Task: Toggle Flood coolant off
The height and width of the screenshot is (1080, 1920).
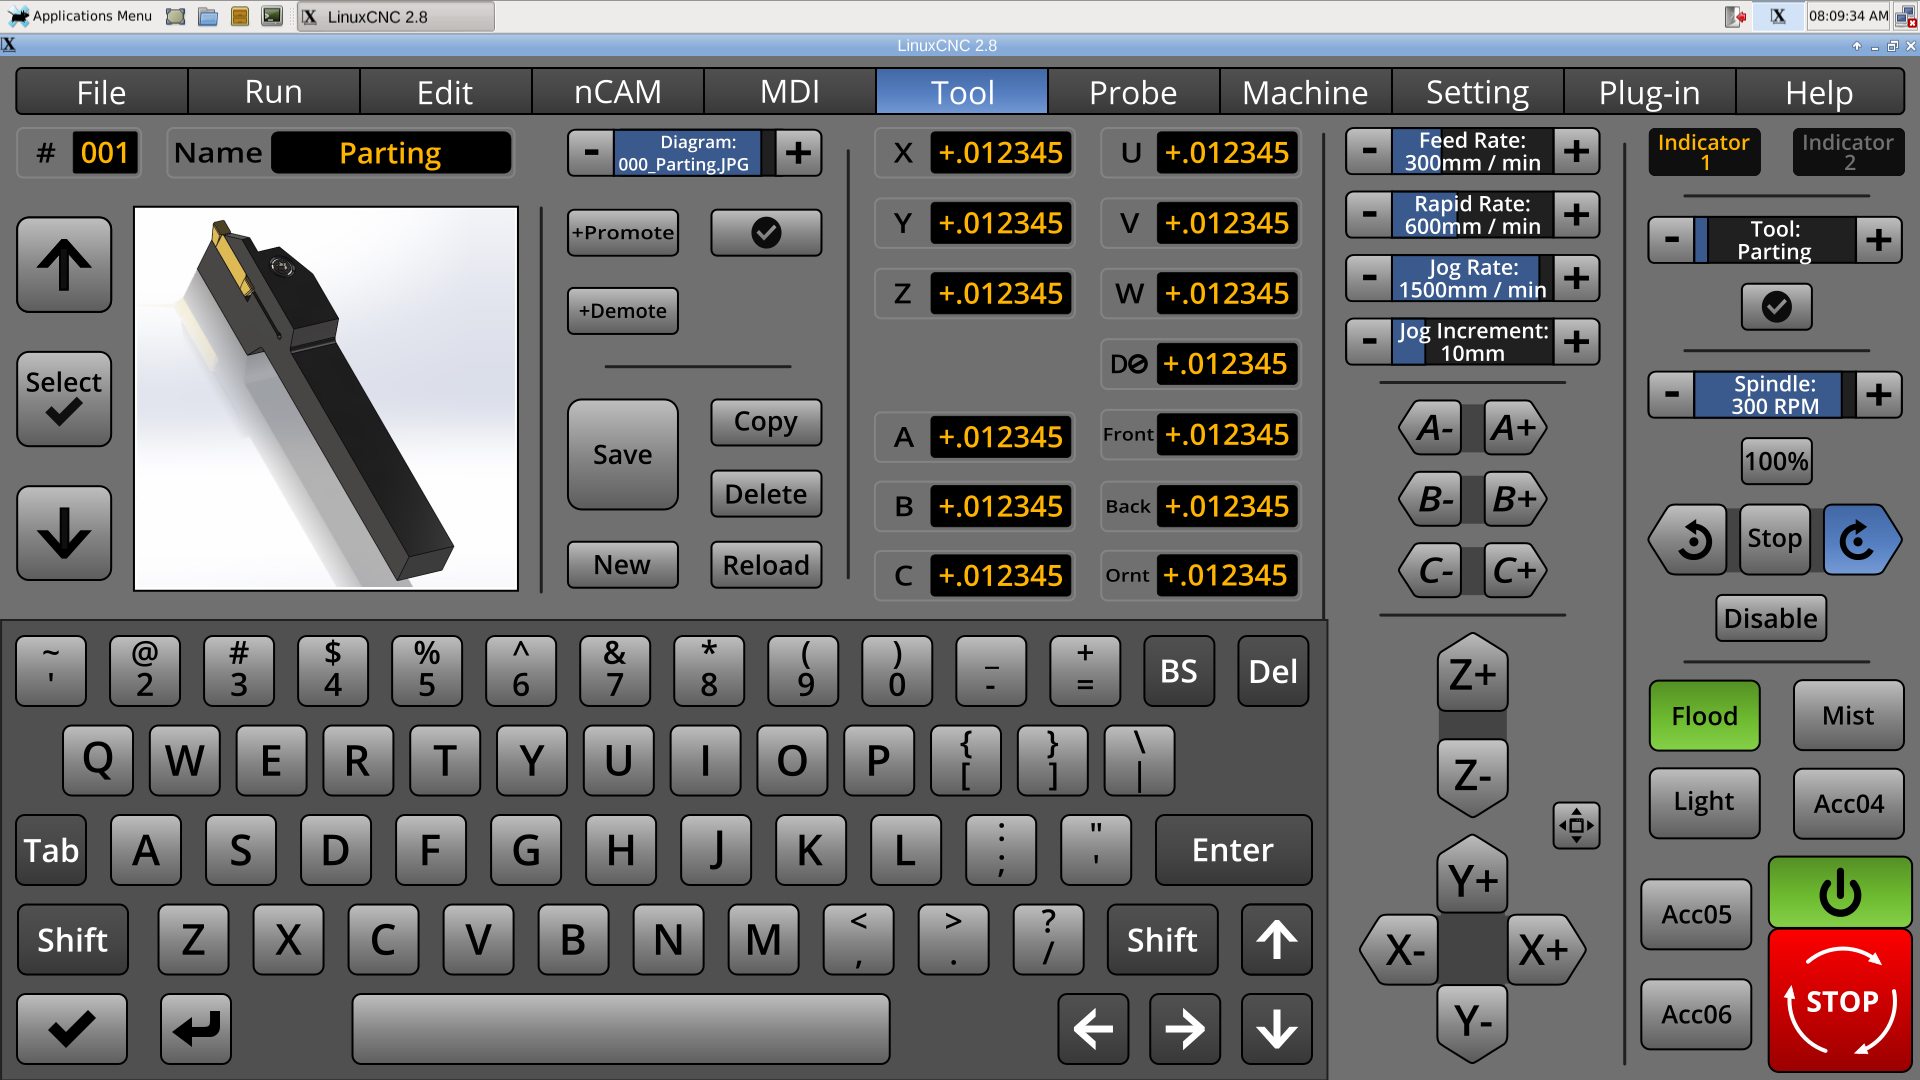Action: click(x=1705, y=716)
